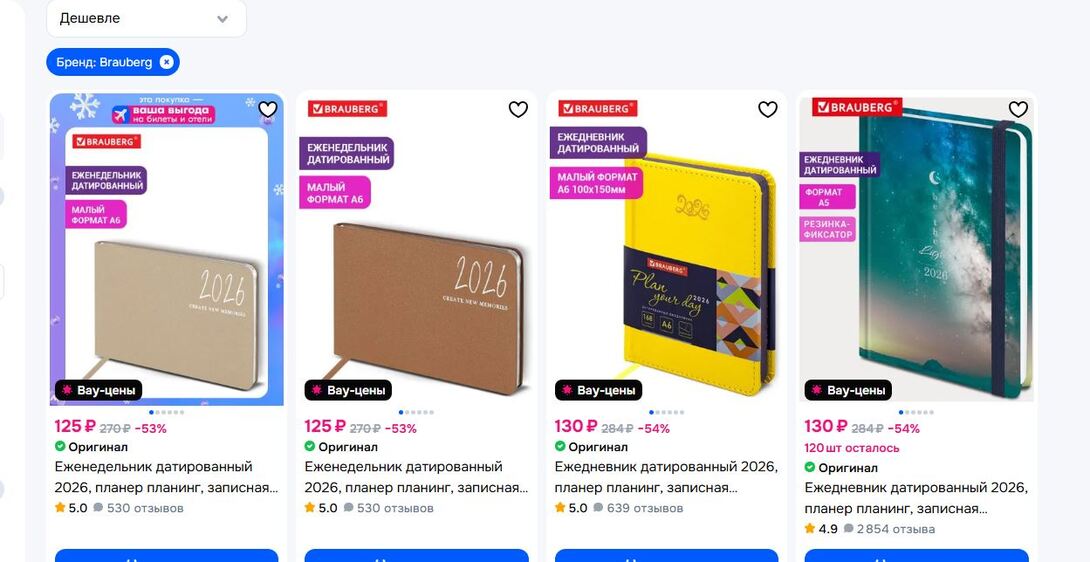This screenshot has width=1090, height=562.
Task: Remove the Brauberg brand filter
Action: pyautogui.click(x=166, y=62)
